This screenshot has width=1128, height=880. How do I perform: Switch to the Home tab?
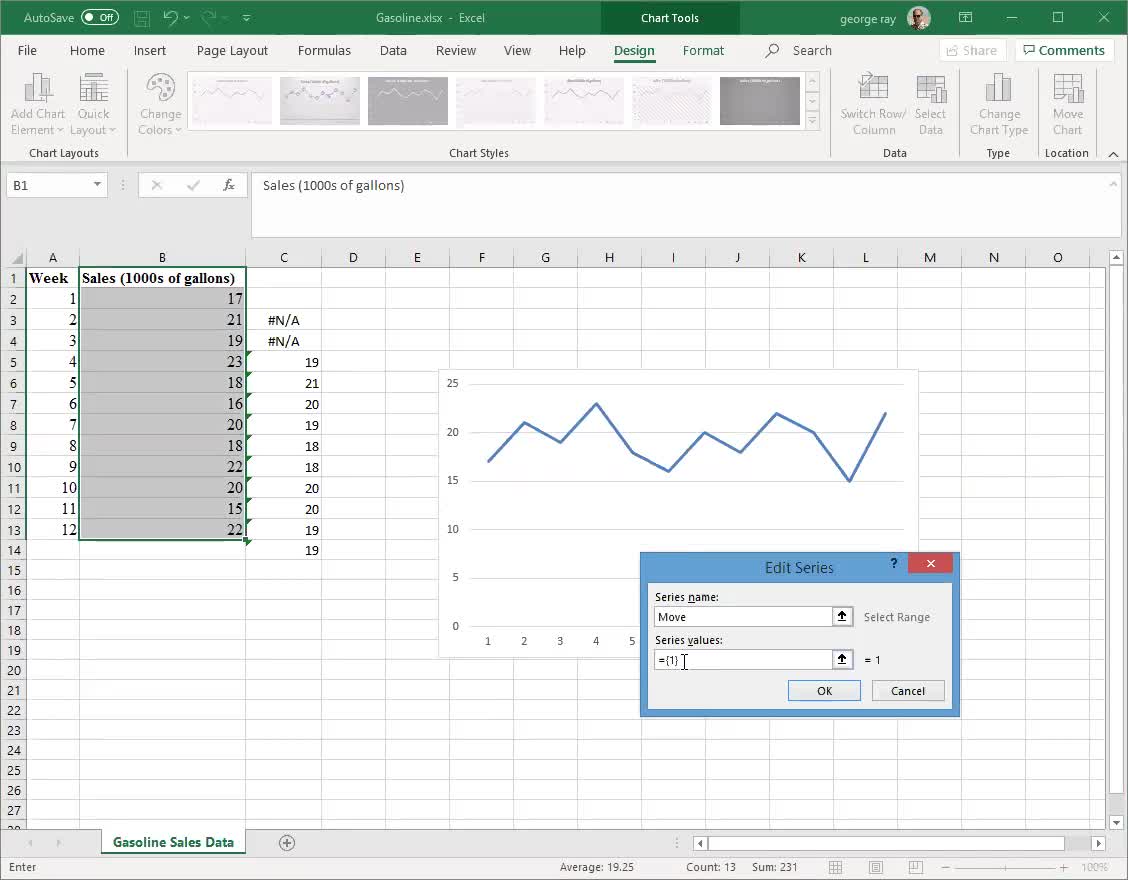click(x=87, y=50)
